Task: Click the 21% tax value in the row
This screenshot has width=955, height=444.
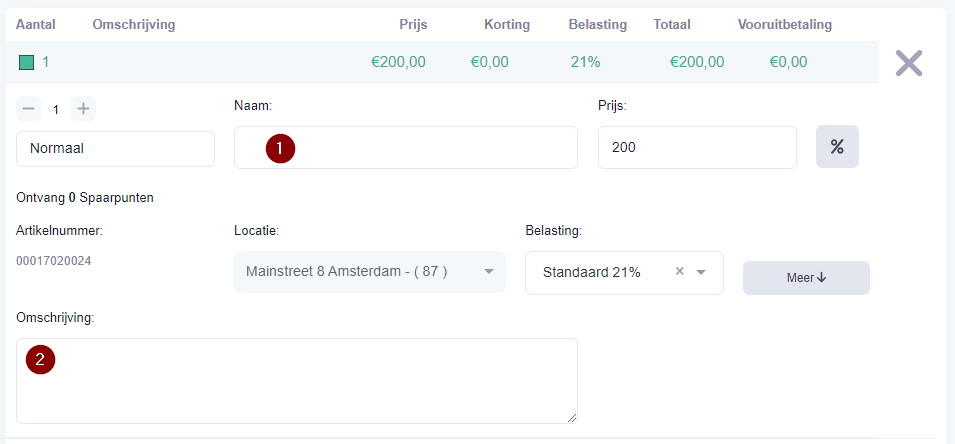Action: point(585,62)
